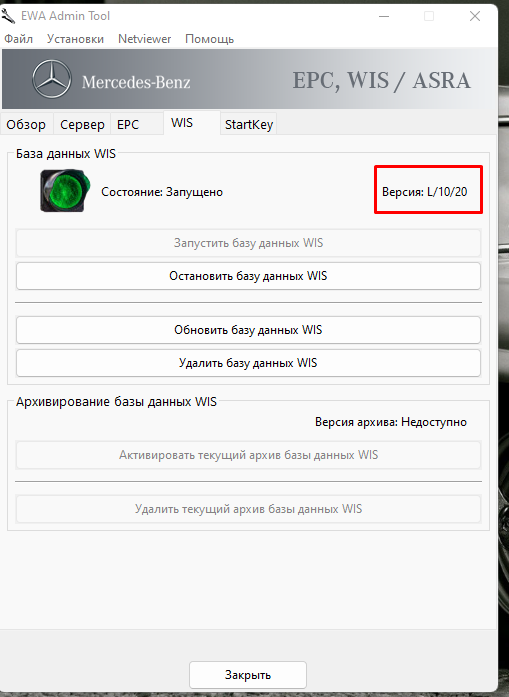Open the Установки menu
509x697 pixels.
click(76, 39)
